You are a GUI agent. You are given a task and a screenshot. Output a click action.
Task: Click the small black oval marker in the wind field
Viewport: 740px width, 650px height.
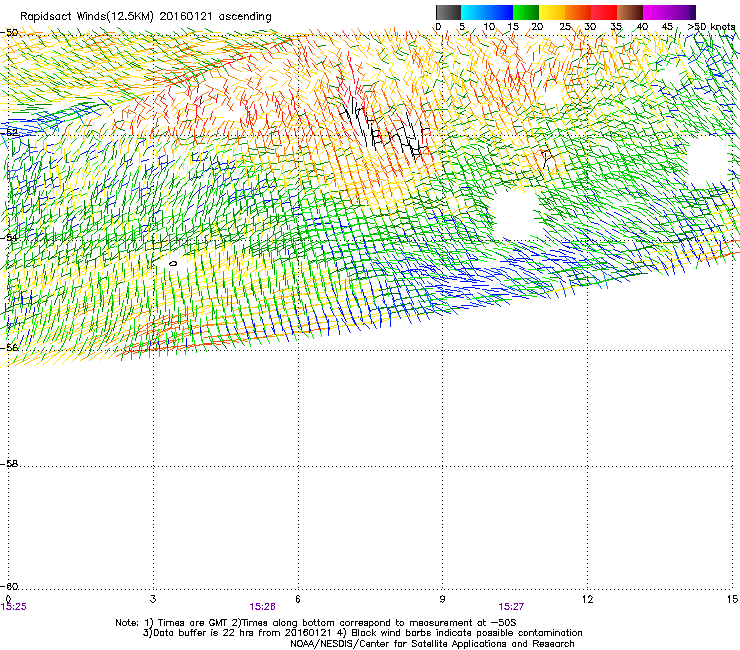pyautogui.click(x=173, y=264)
